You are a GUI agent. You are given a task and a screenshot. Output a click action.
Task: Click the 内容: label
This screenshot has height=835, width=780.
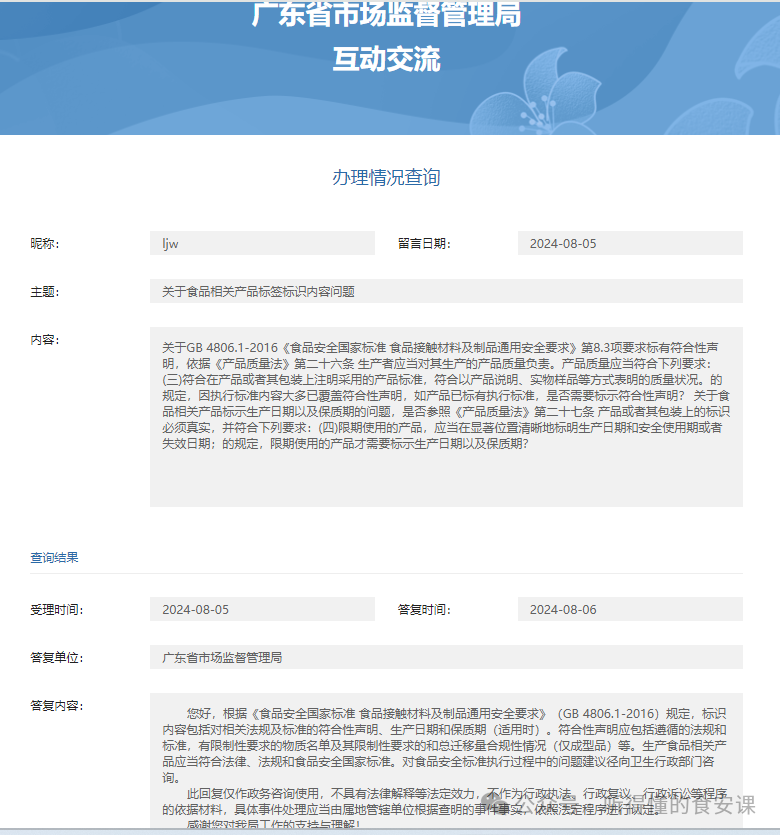45,339
